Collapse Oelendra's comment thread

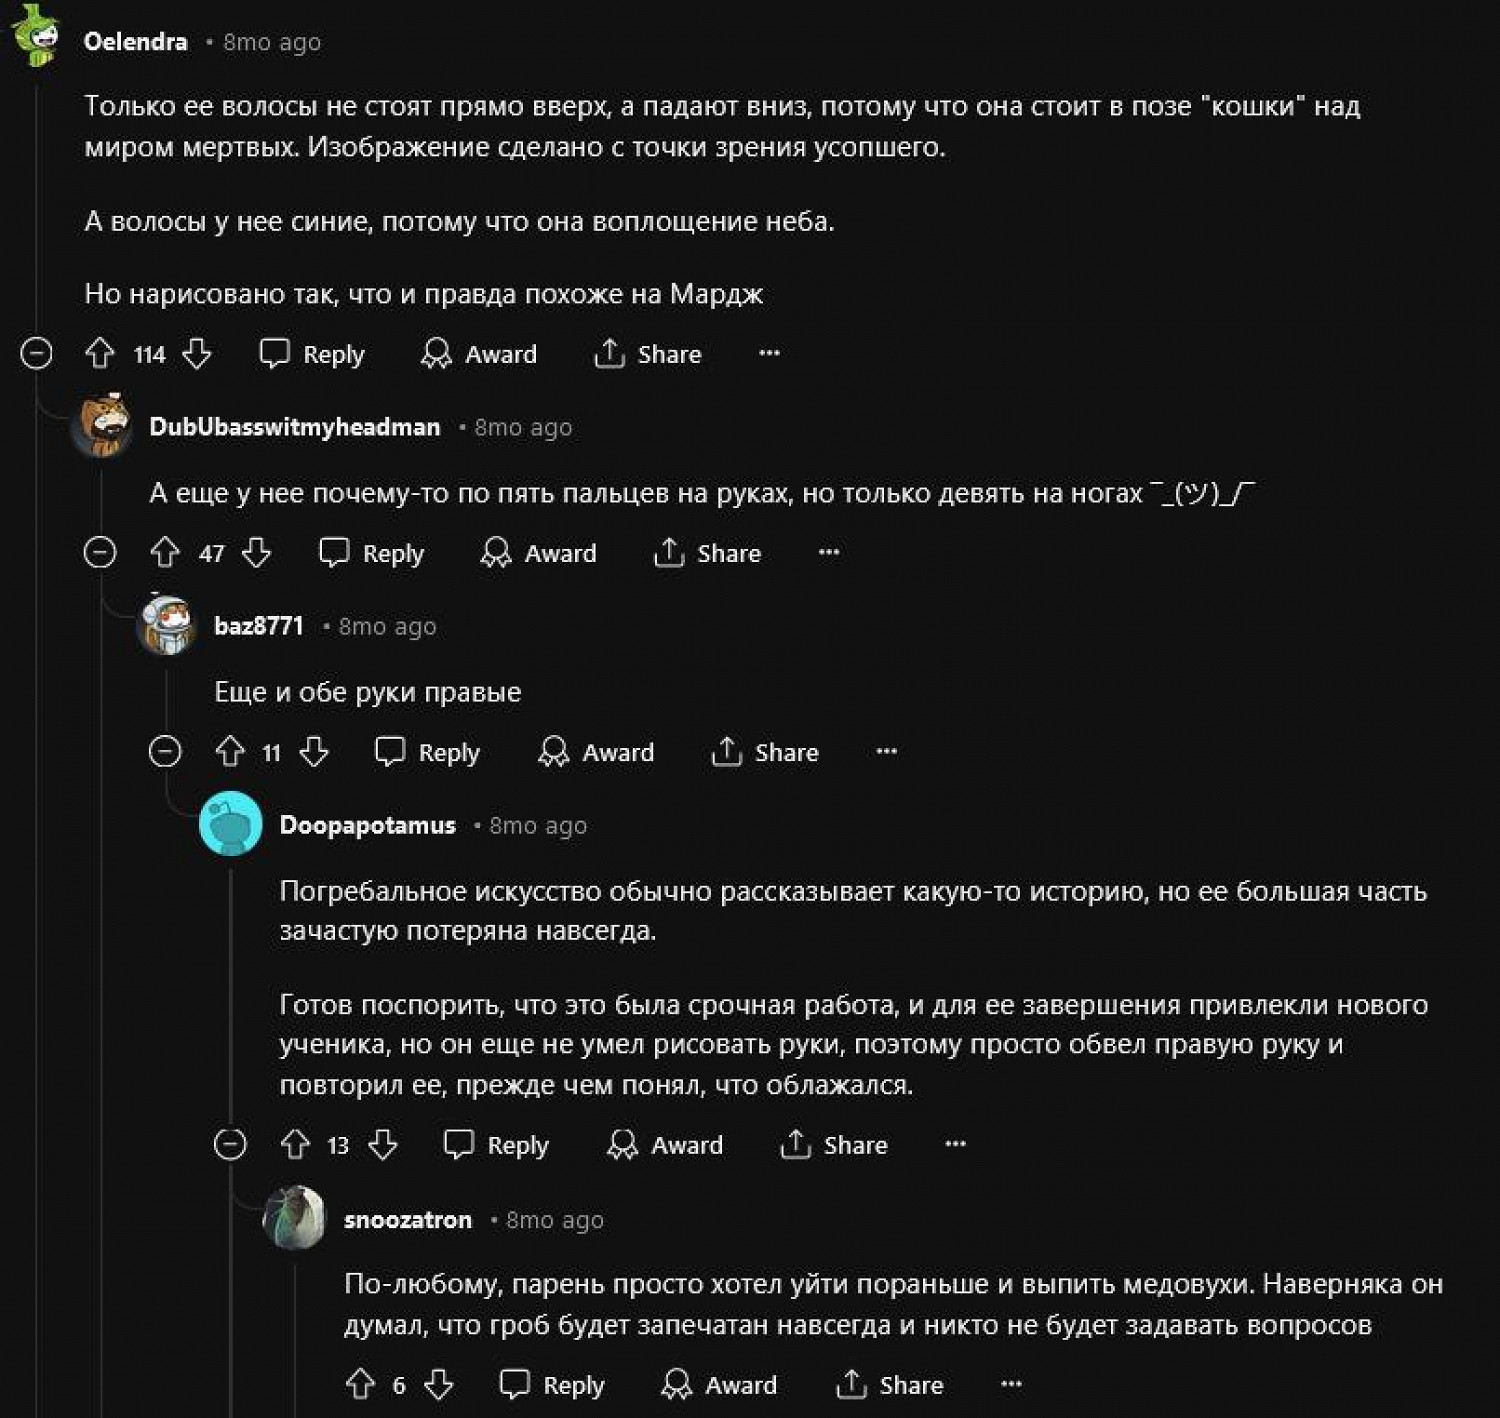(36, 353)
